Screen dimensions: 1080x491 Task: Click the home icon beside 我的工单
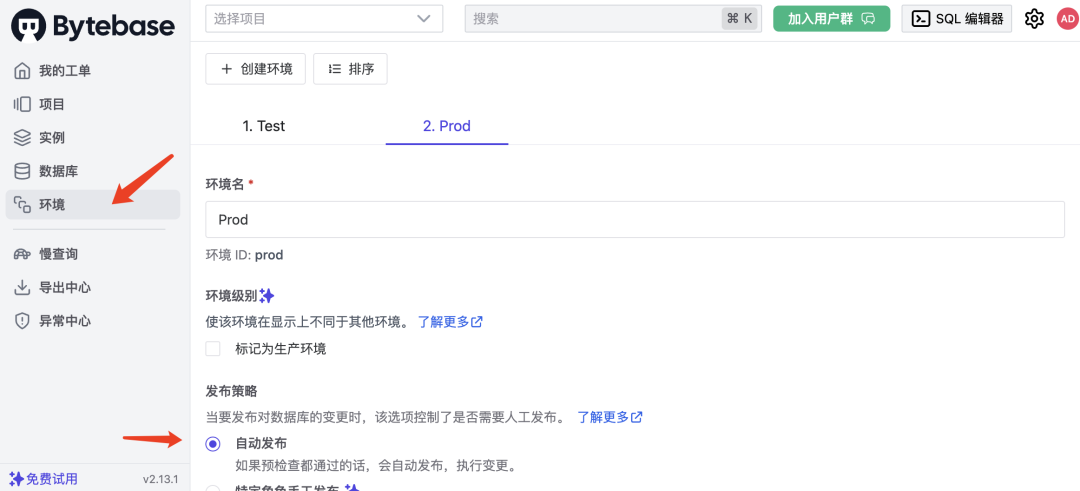point(22,71)
